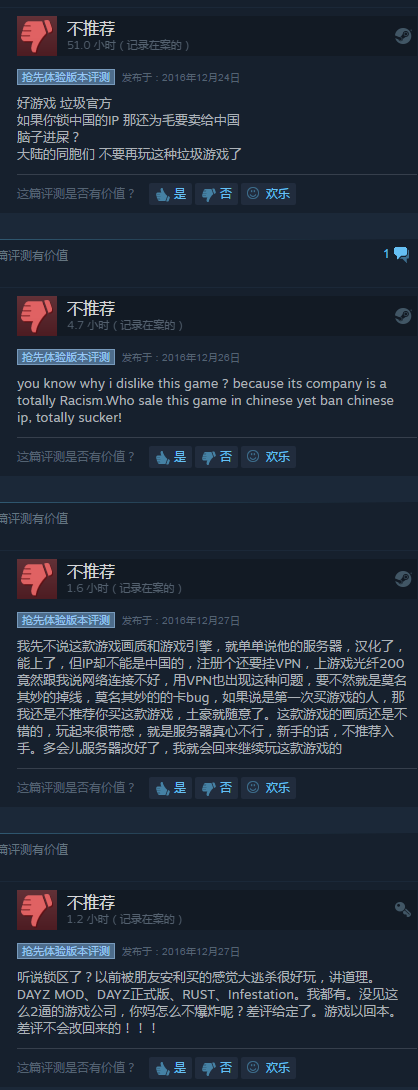Vote 是 on the English racism review

point(170,457)
